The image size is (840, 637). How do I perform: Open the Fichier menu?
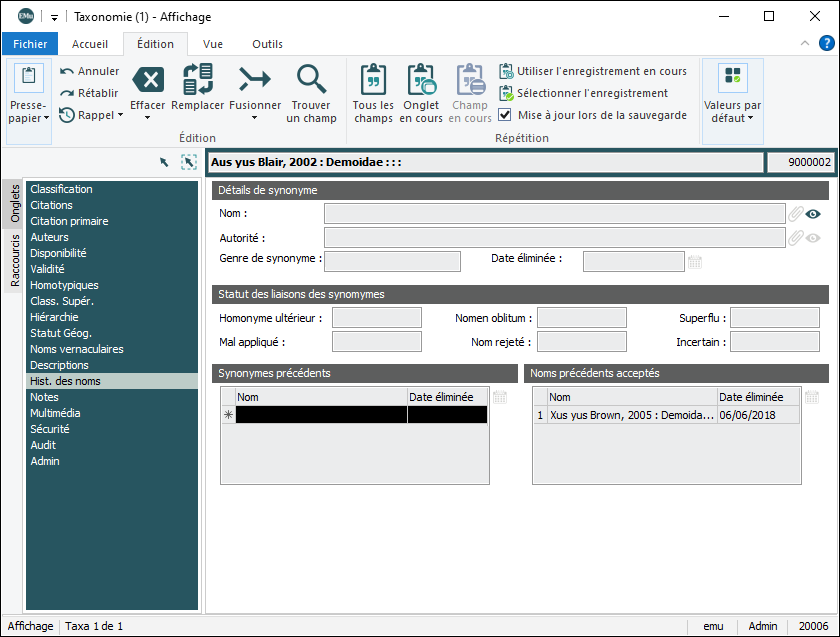(x=30, y=44)
